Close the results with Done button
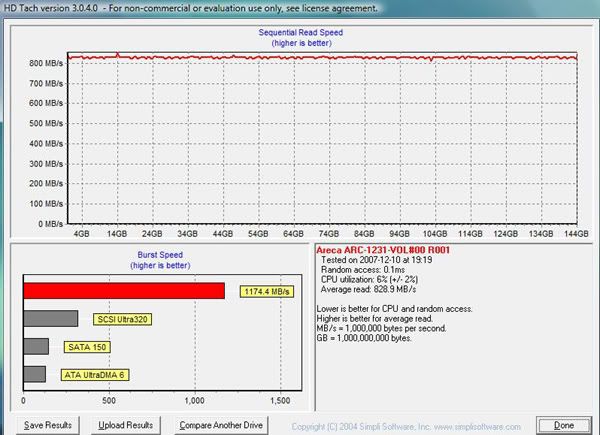Screen dimensions: 600x435 563,425
